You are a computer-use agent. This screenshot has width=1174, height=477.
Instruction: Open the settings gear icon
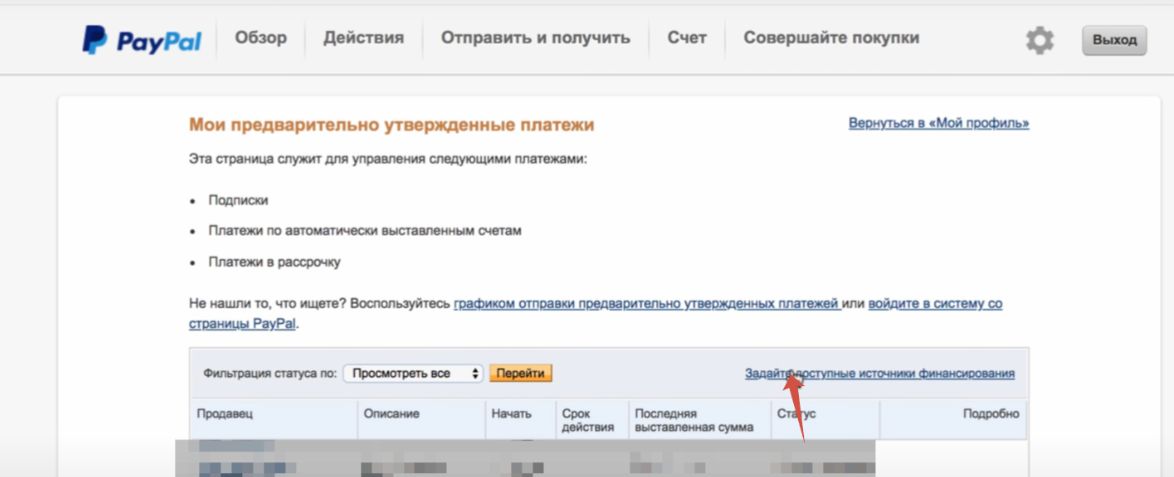pos(1040,40)
